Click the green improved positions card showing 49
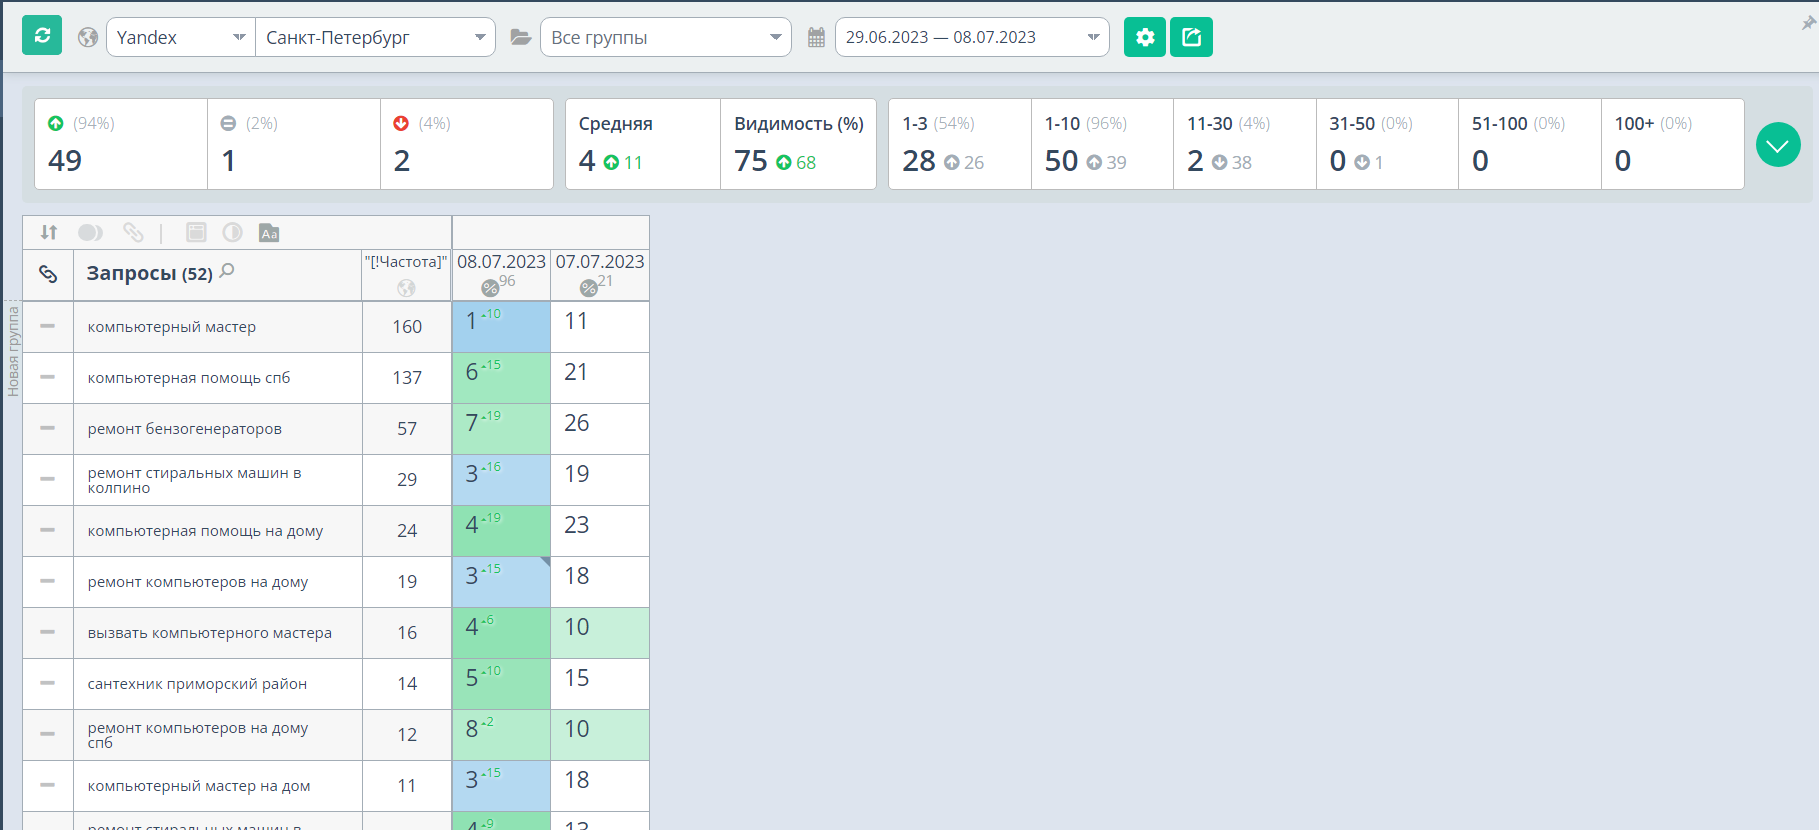Viewport: 1819px width, 830px height. [121, 144]
